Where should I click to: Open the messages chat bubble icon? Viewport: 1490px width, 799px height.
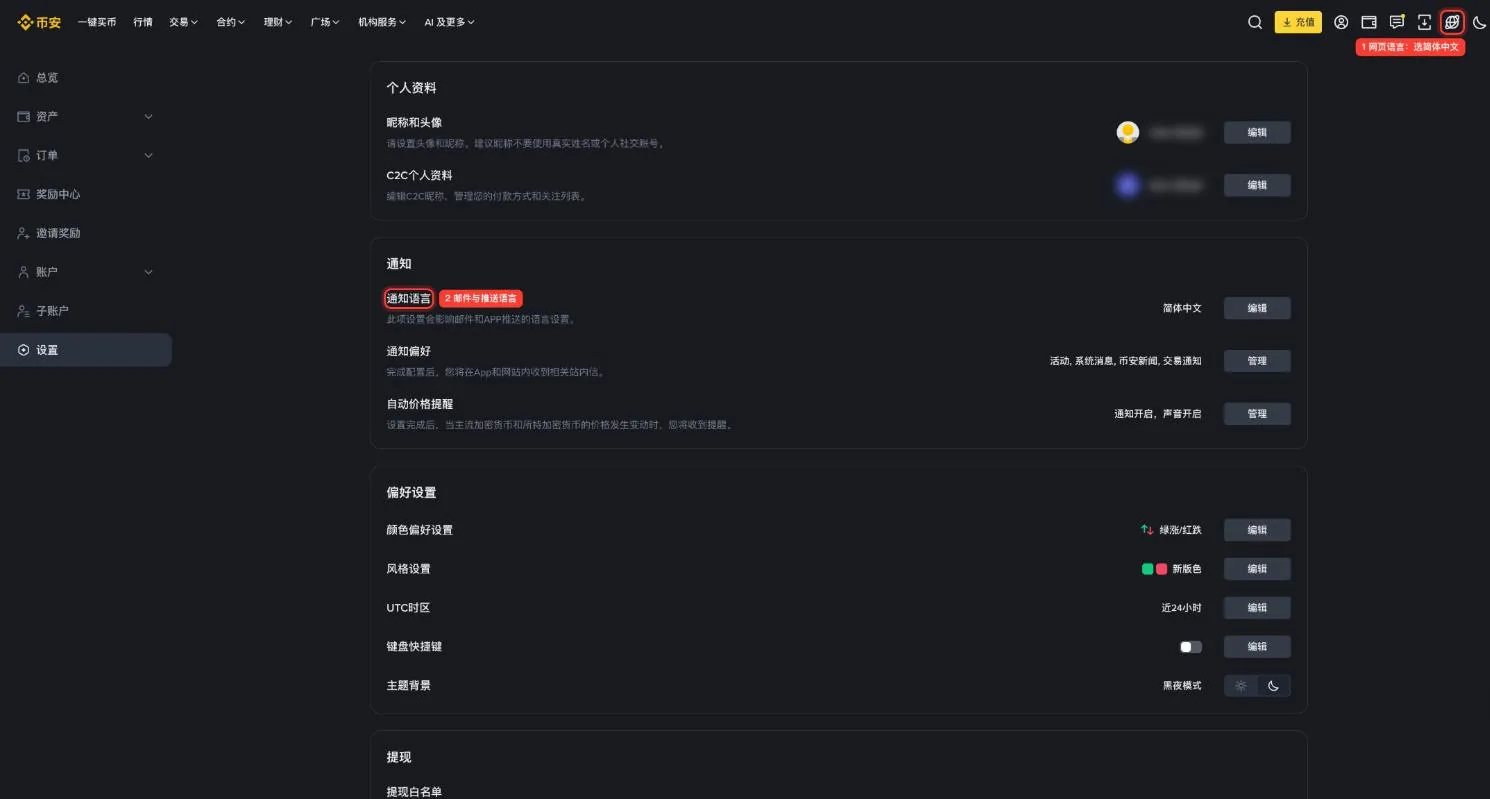(x=1397, y=22)
